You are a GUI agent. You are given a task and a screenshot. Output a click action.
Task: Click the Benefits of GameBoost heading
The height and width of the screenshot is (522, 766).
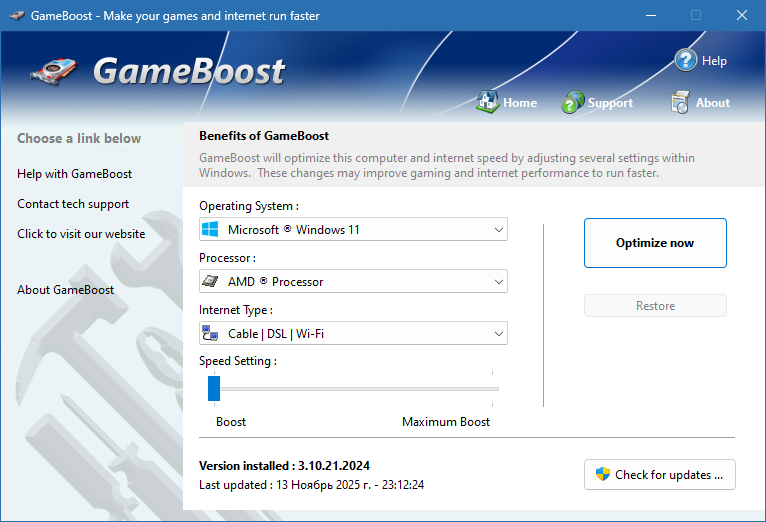[x=264, y=136]
